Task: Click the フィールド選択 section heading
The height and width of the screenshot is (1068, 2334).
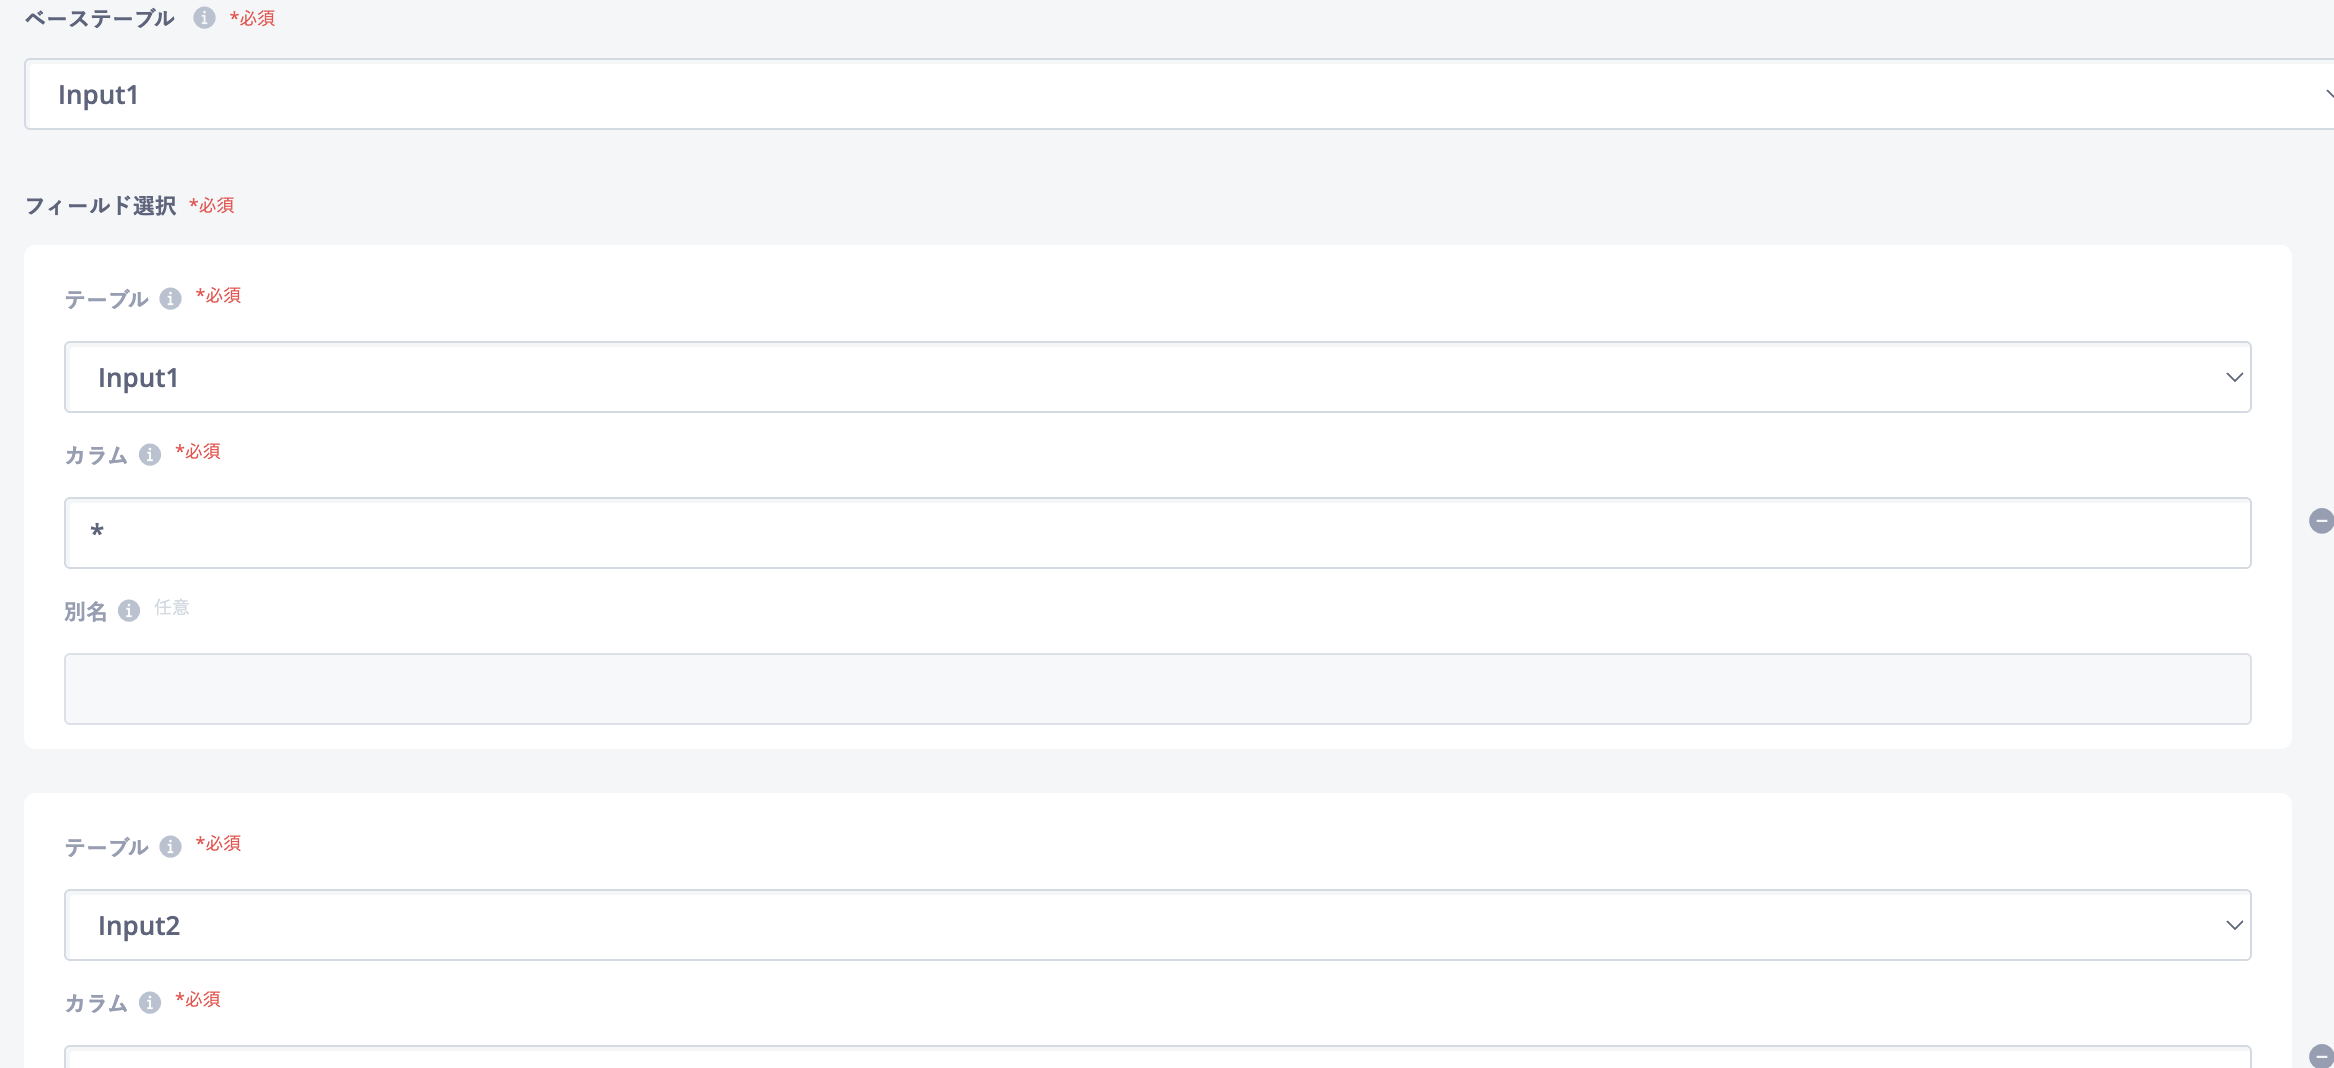Action: coord(101,206)
